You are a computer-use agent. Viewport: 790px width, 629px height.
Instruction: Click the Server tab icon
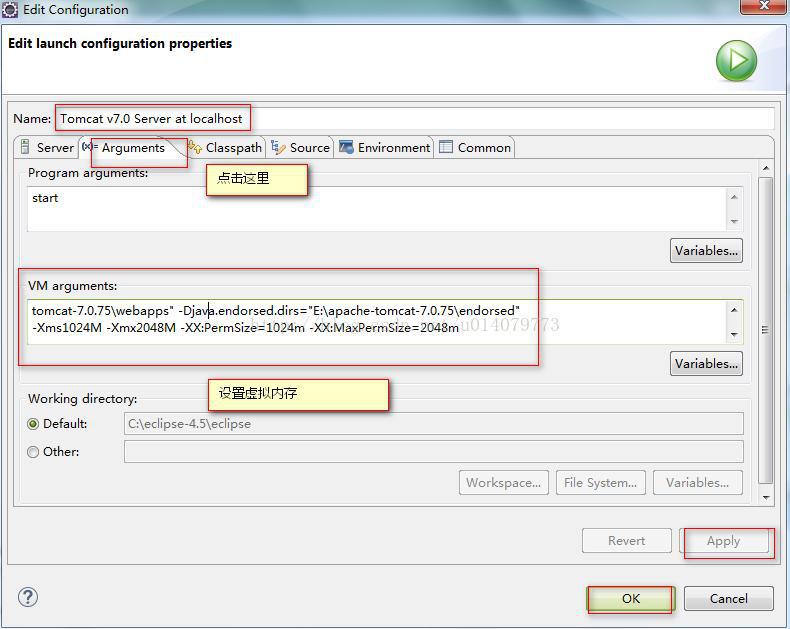(25, 147)
